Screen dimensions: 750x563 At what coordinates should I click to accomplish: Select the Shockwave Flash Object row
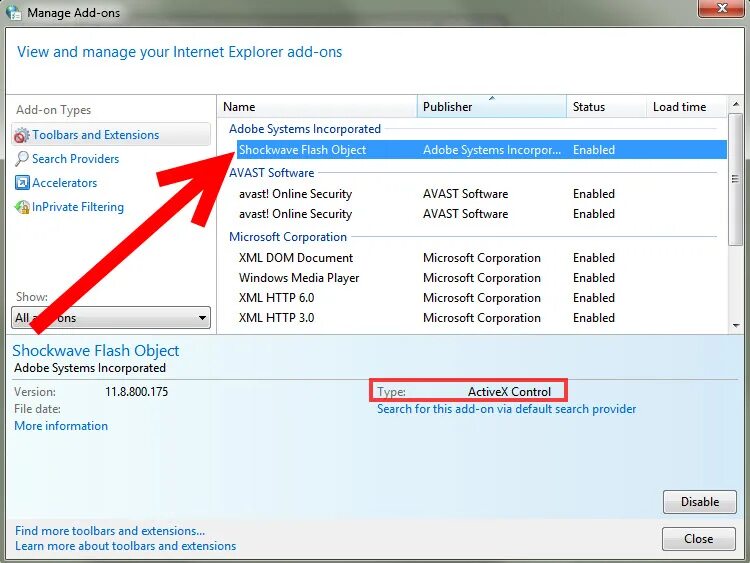click(x=482, y=150)
